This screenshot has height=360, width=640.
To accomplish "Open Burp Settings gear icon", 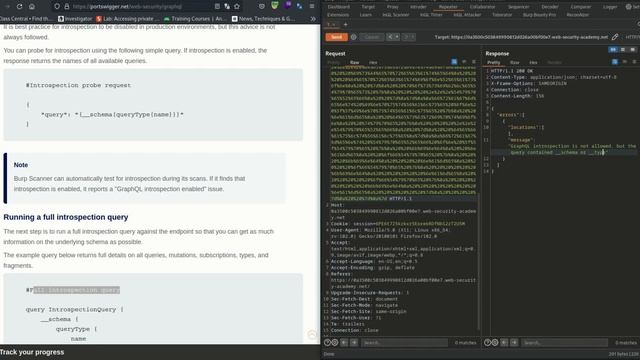I will (x=629, y=7).
